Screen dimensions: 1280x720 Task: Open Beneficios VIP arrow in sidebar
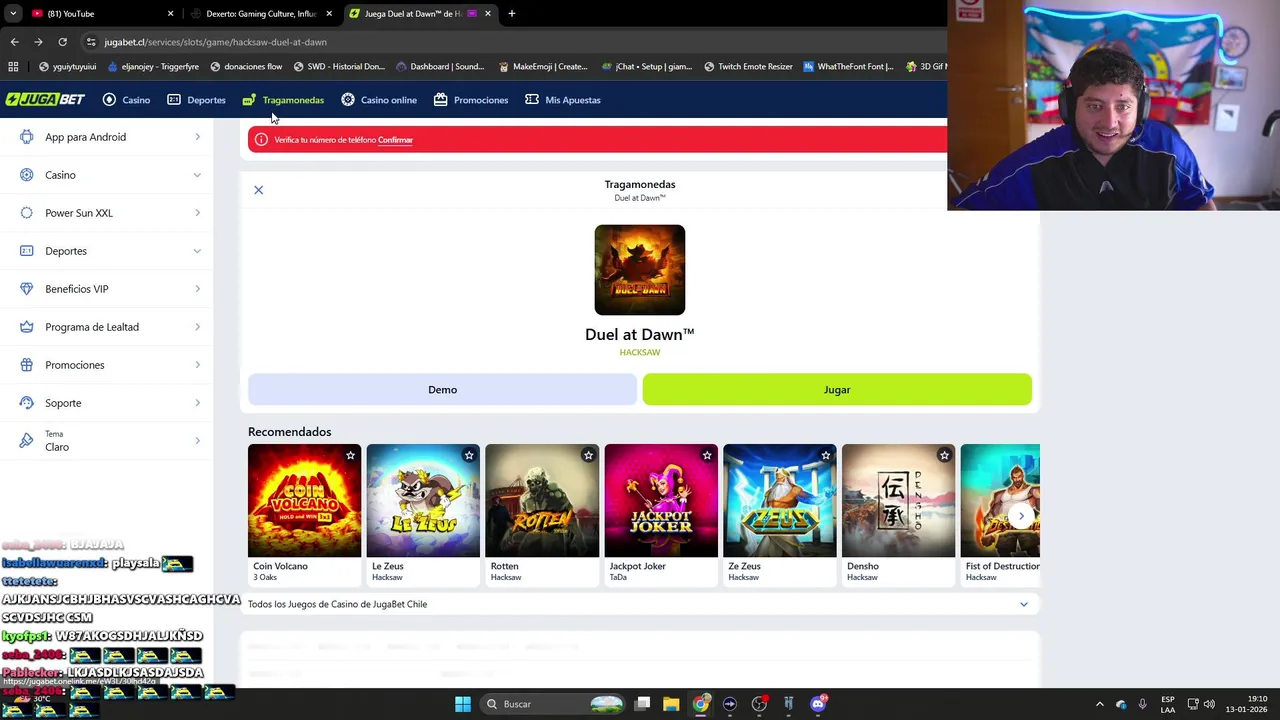[197, 289]
